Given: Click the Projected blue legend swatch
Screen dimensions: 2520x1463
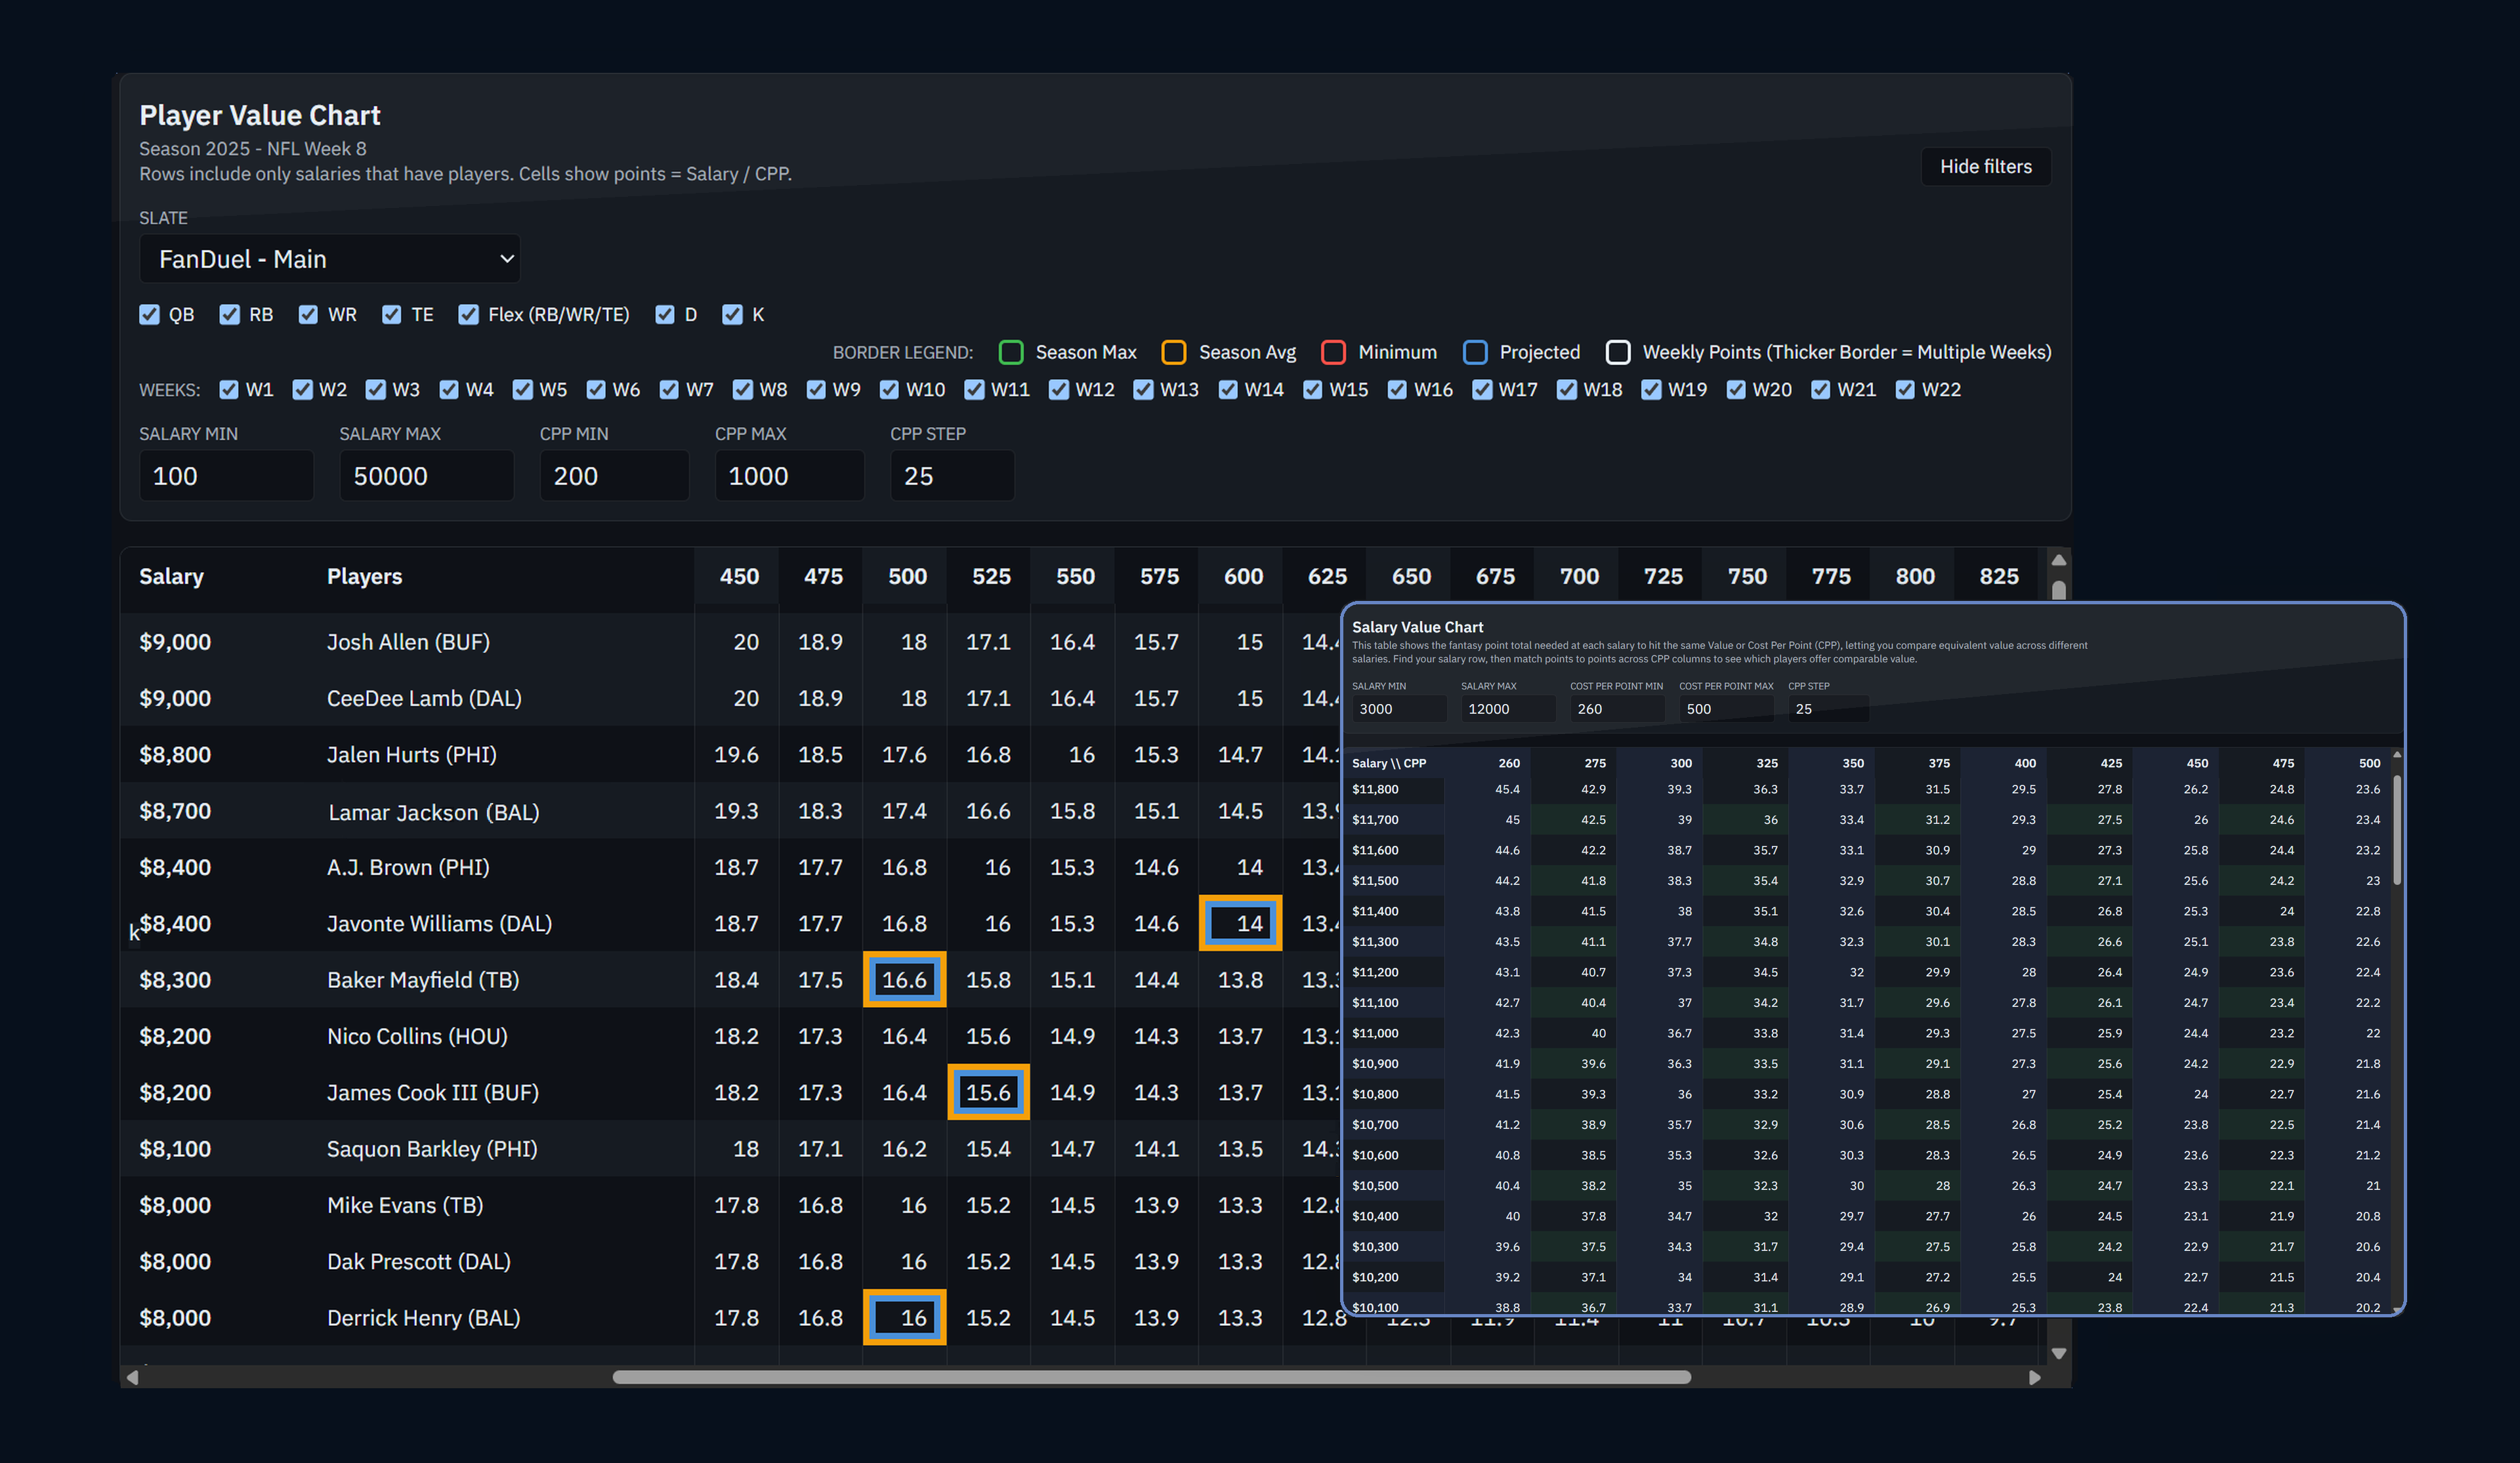Looking at the screenshot, I should pos(1475,352).
